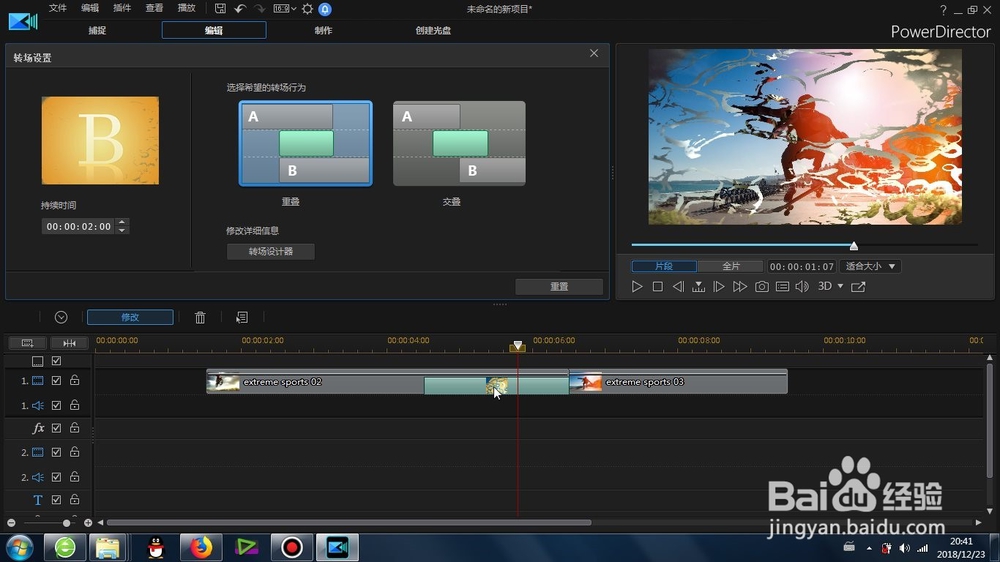
Task: Toggle the chapter track checkbox
Action: (x=56, y=361)
